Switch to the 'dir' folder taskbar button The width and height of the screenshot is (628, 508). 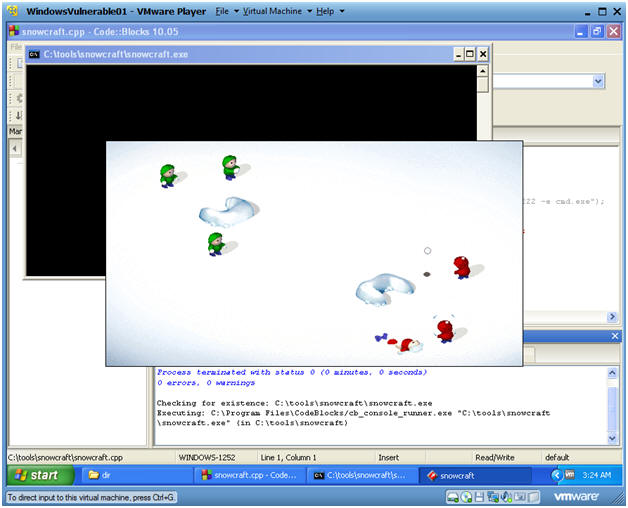click(x=136, y=475)
